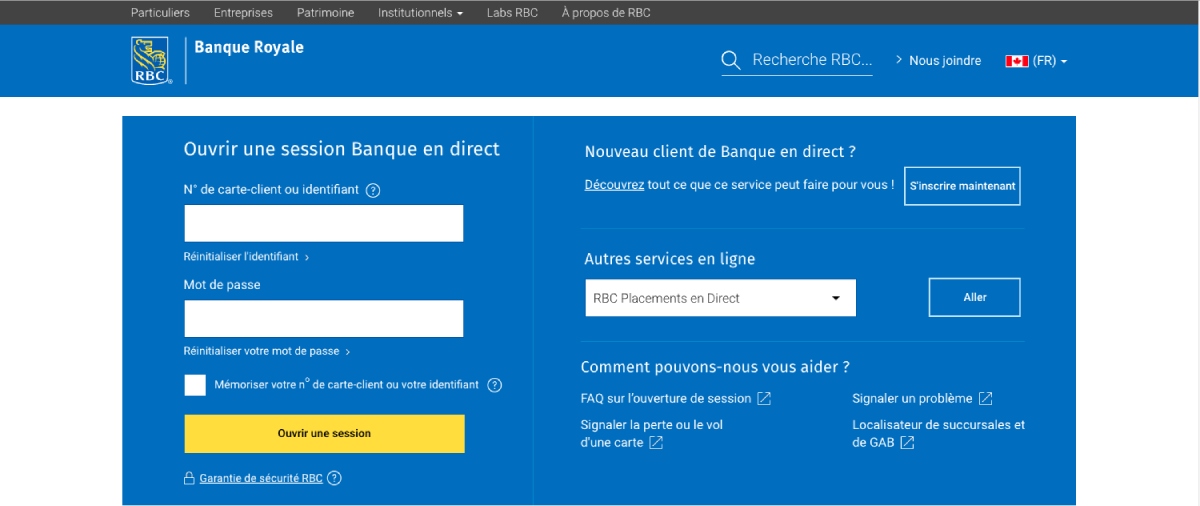This screenshot has width=1200, height=506.
Task: Click the search magnifier icon
Action: [731, 60]
